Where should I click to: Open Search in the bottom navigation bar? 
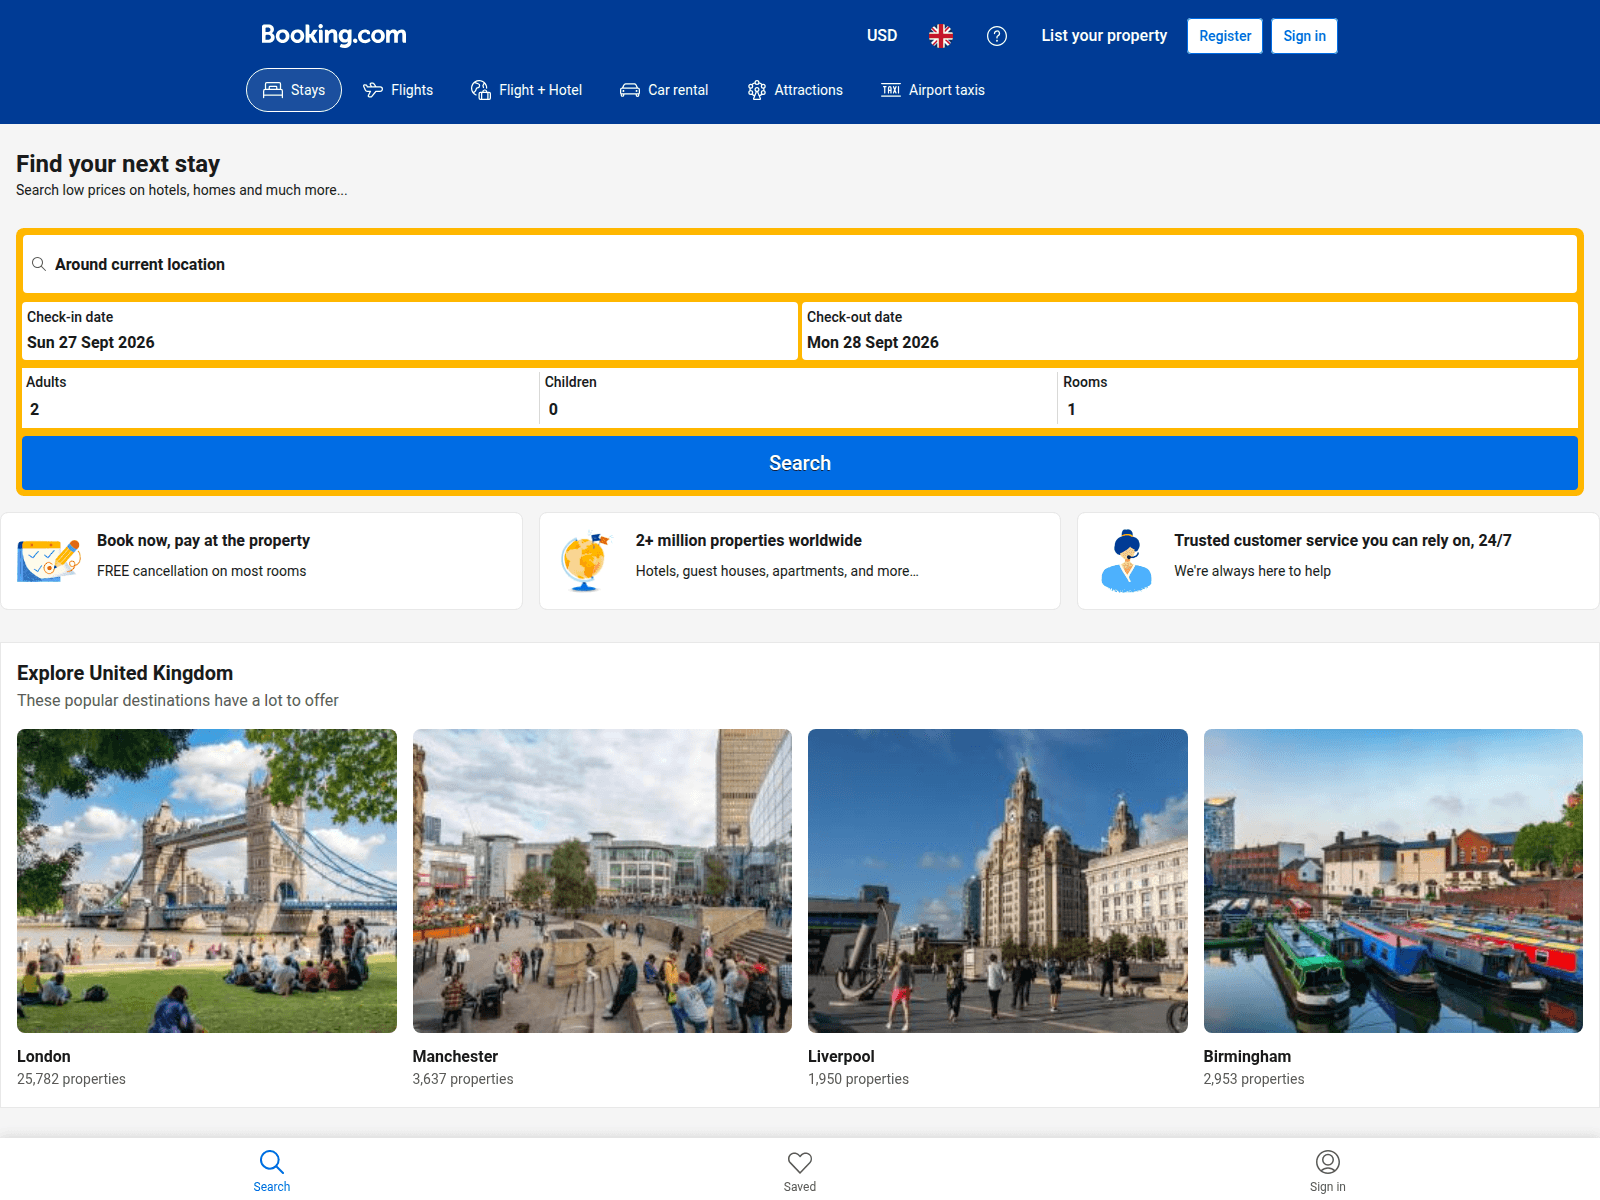tap(272, 1170)
